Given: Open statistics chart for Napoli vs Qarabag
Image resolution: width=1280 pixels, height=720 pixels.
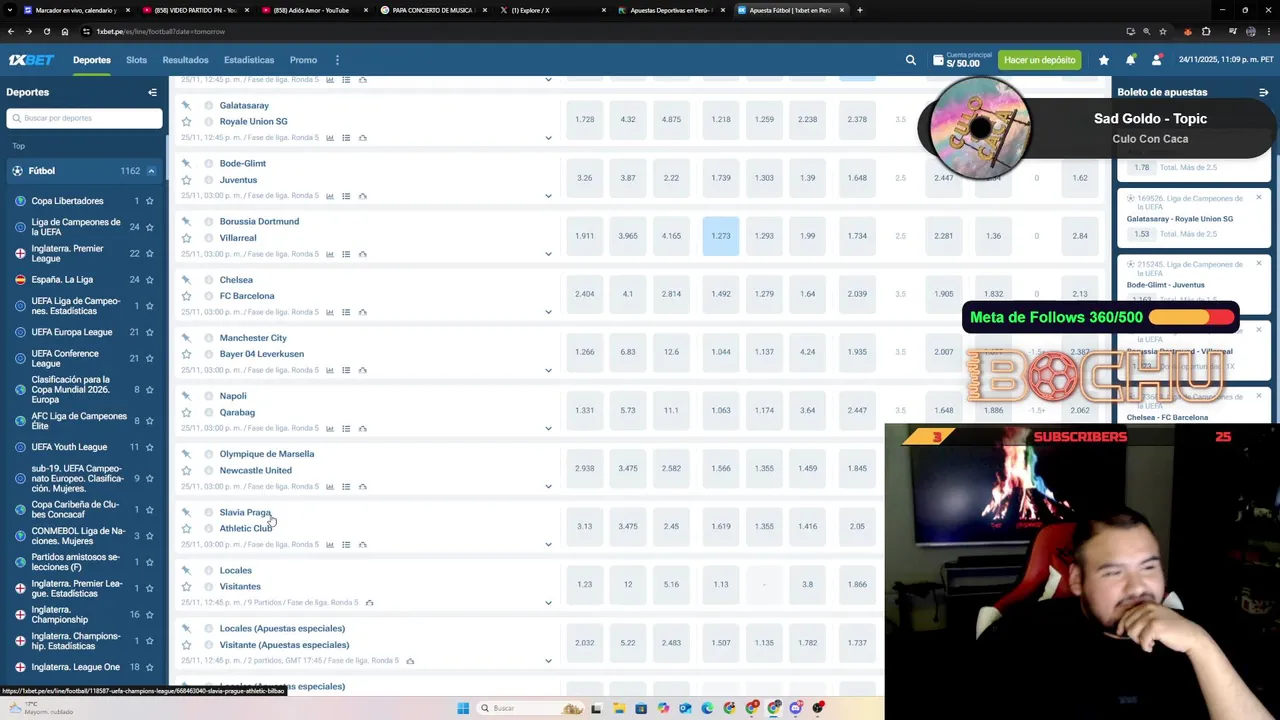Looking at the screenshot, I should [330, 429].
